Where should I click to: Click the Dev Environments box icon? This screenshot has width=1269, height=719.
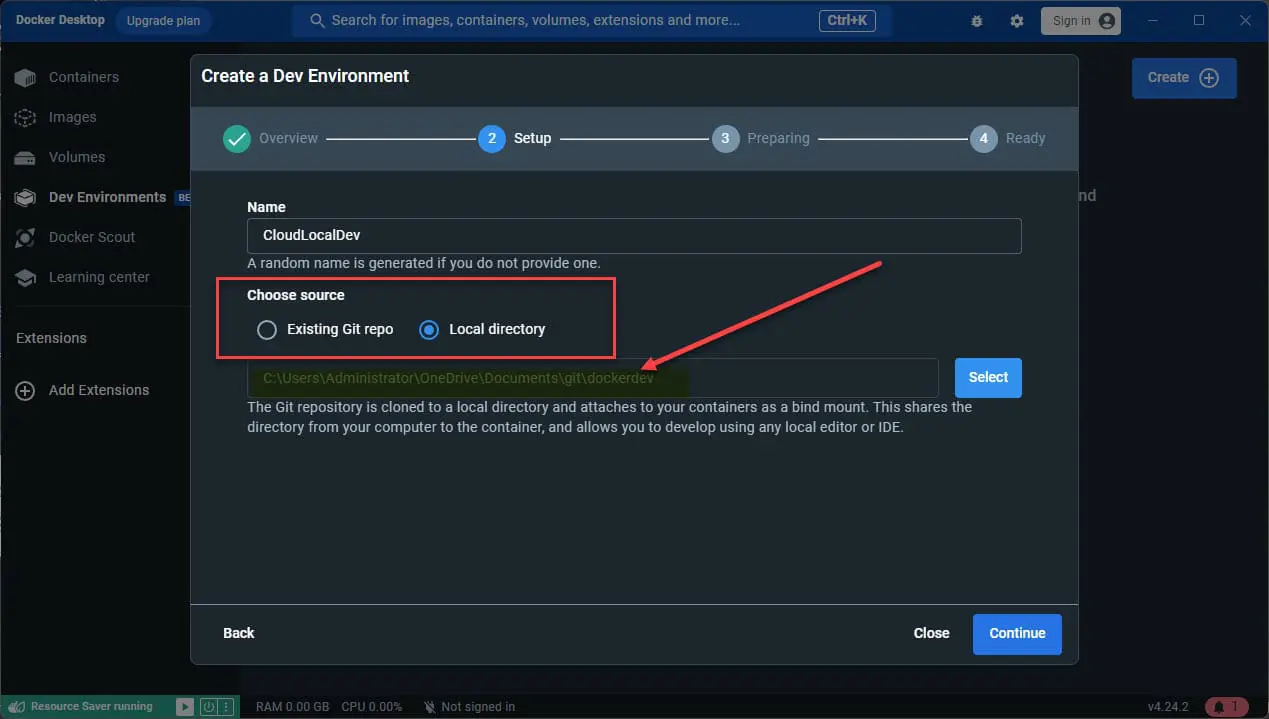25,197
